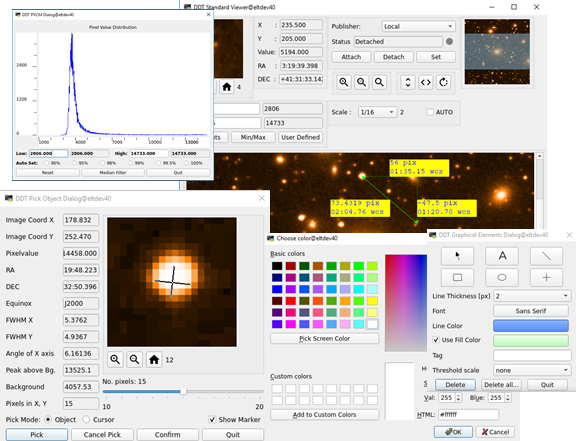Flip the image horizontally
Image resolution: width=581 pixels, height=441 pixels.
[x=426, y=82]
